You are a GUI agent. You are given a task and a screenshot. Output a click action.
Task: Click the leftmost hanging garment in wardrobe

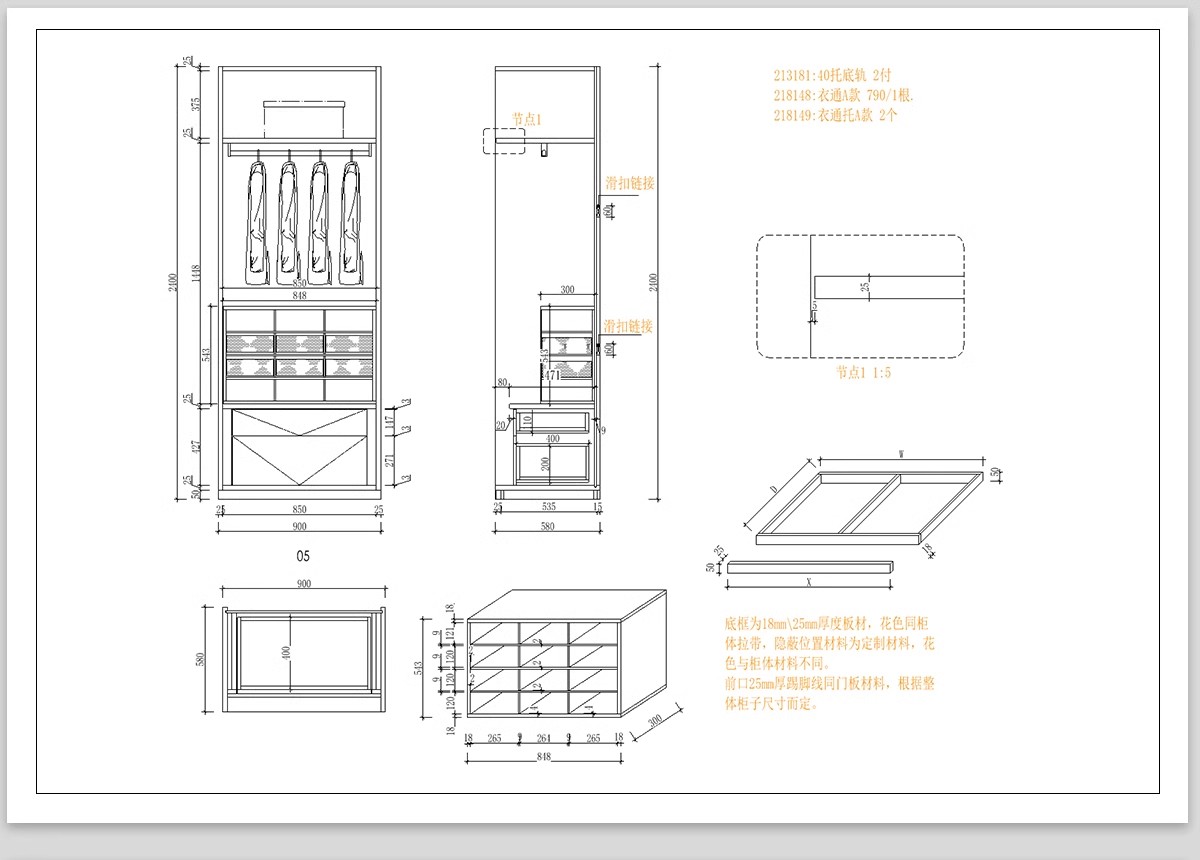point(257,218)
